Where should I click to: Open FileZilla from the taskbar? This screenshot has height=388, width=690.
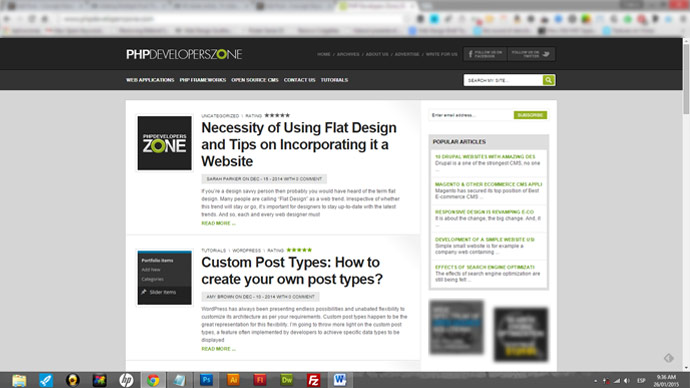click(314, 380)
